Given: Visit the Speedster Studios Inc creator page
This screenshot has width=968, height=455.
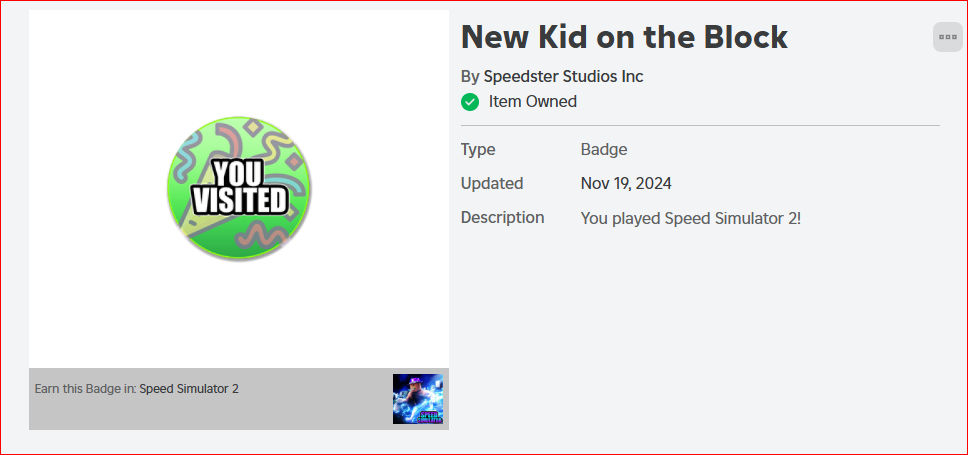Looking at the screenshot, I should click(x=563, y=77).
